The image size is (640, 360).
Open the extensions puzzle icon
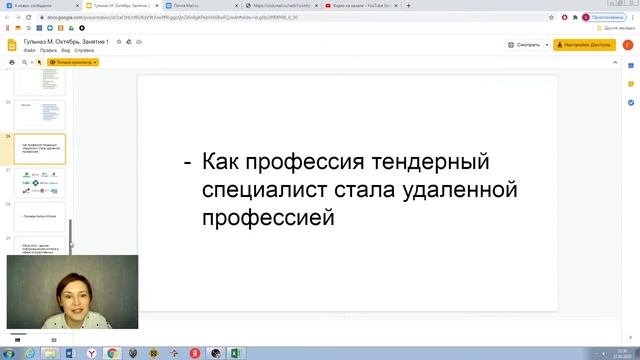575,17
